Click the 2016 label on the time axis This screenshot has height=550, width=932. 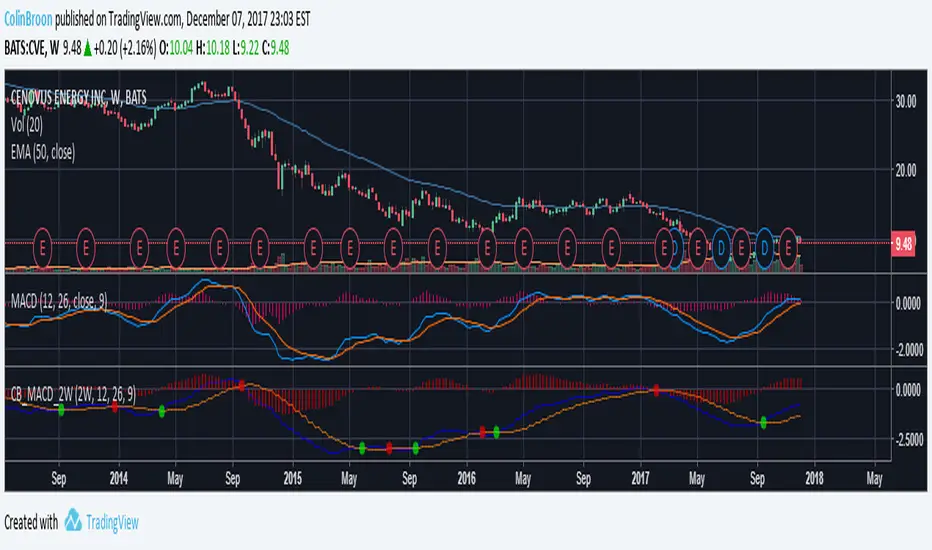pos(465,477)
